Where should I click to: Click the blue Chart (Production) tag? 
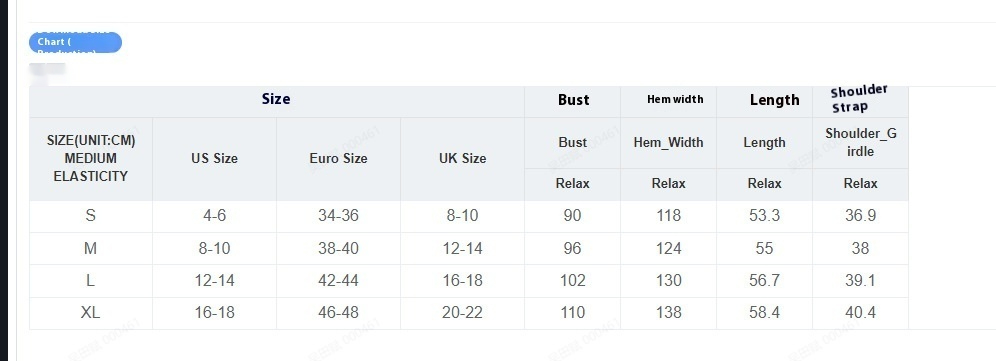(x=75, y=42)
